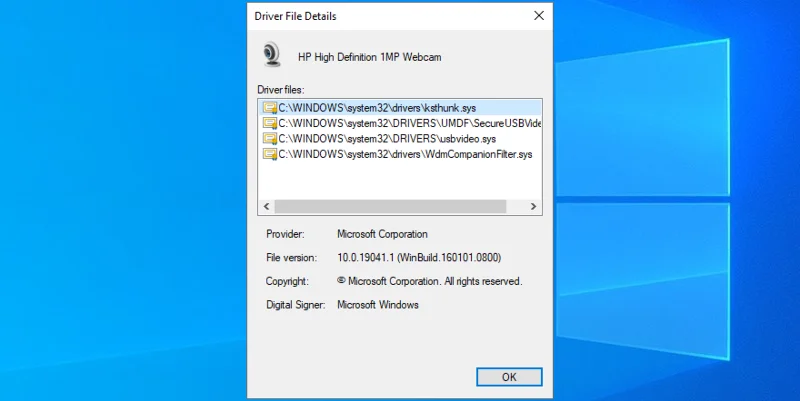The width and height of the screenshot is (800, 401).
Task: Click the horizontal scrollbar thumb in driver files
Action: tap(390, 207)
